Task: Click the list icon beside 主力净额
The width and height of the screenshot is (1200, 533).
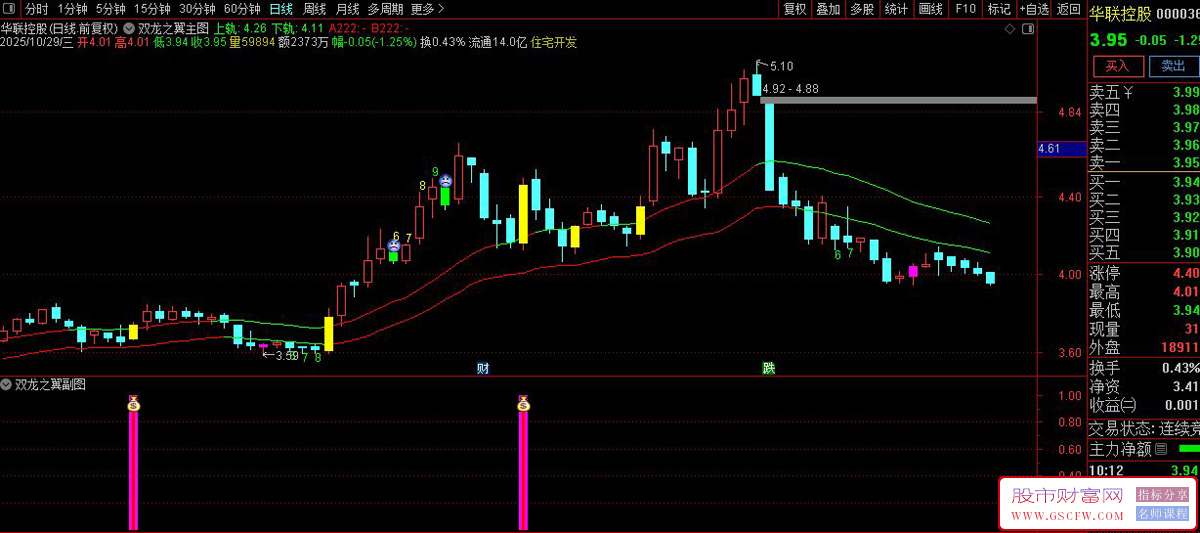Action: pyautogui.click(x=1161, y=450)
